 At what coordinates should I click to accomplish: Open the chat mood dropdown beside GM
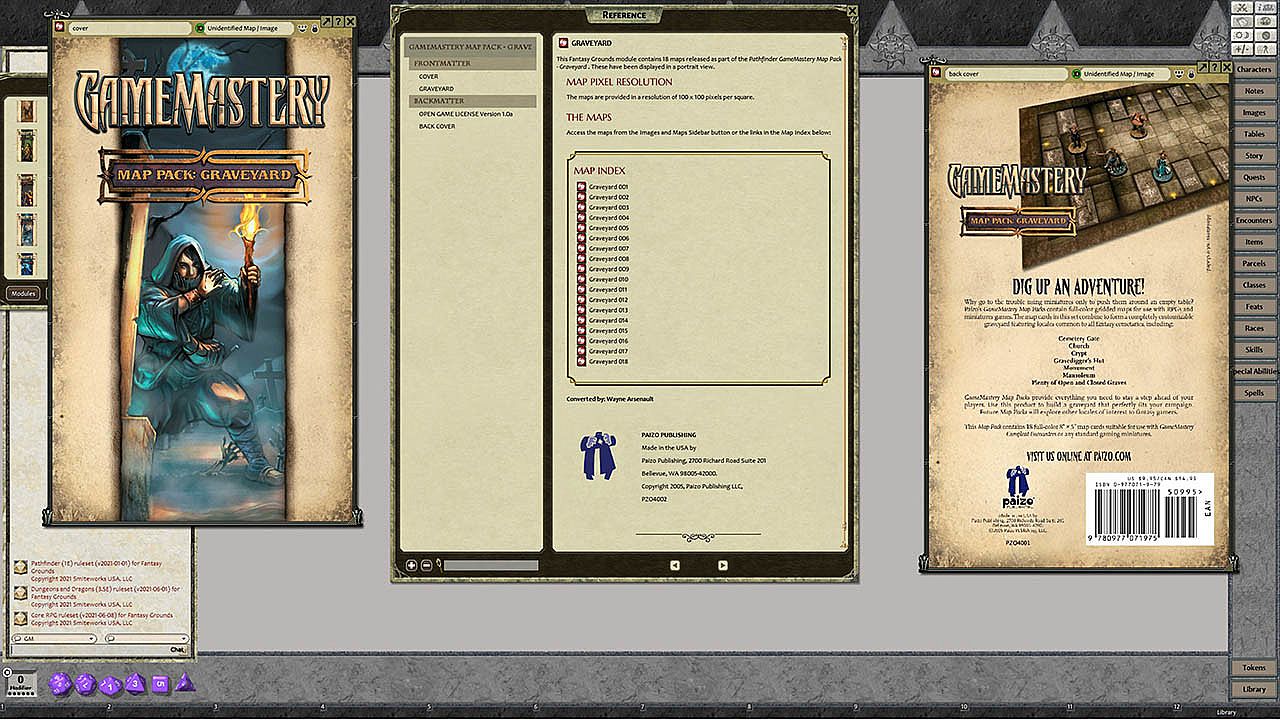[x=147, y=638]
